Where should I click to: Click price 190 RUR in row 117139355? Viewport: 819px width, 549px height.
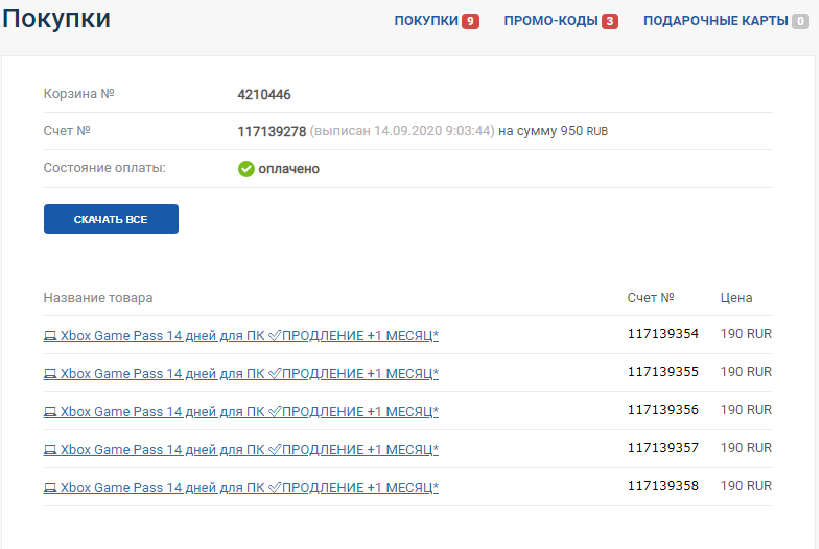pyautogui.click(x=746, y=372)
